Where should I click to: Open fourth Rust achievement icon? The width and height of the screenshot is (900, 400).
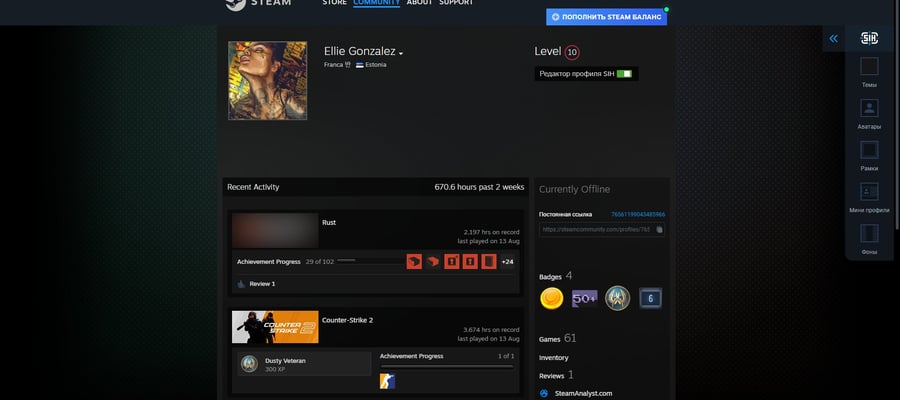coord(470,262)
